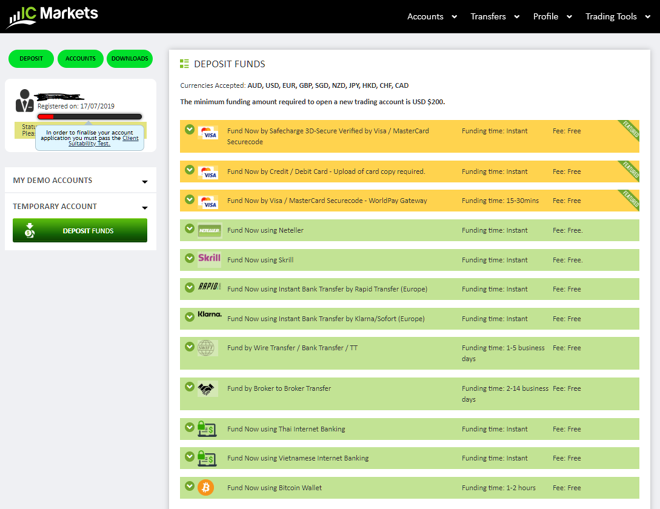Click 'Funding time: 15-30mins' in the WorldPay row
660x509 pixels.
coord(500,200)
